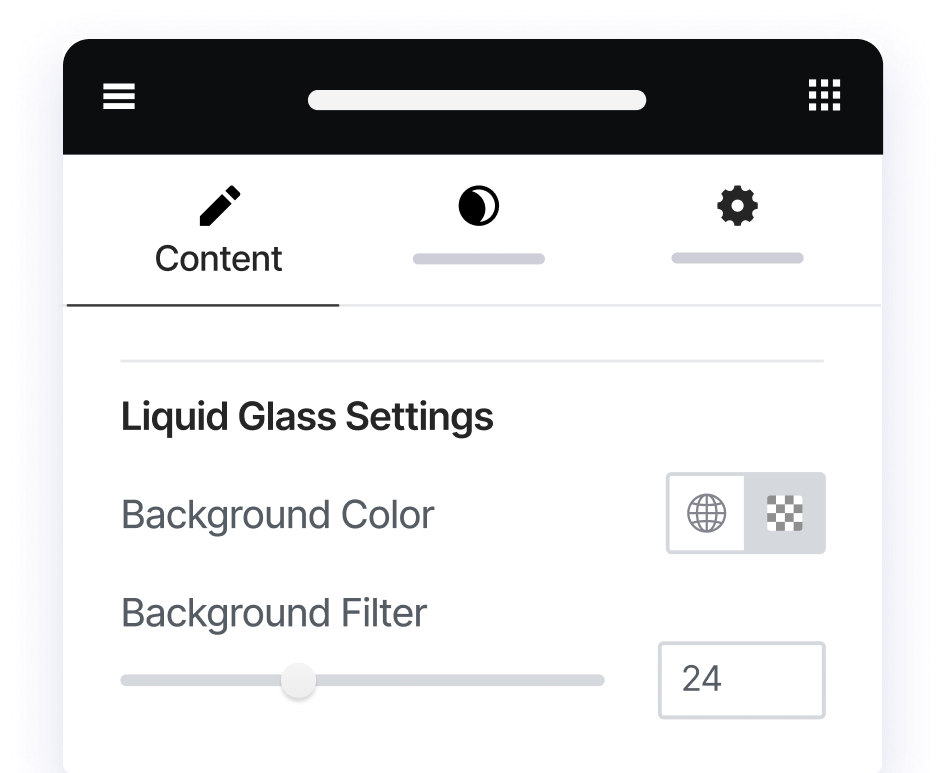Screen dimensions: 943x773
Task: Click the globe global color icon
Action: (706, 514)
